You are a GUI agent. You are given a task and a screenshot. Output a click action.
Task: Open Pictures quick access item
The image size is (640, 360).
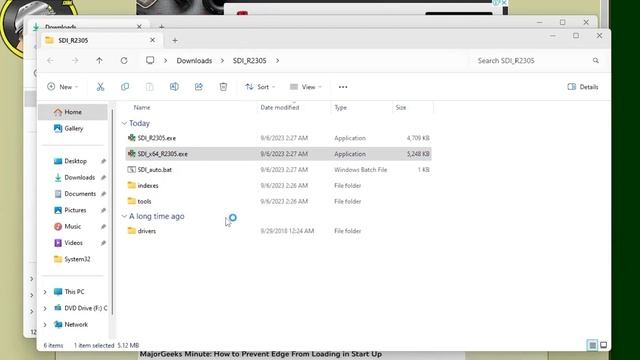pyautogui.click(x=75, y=210)
